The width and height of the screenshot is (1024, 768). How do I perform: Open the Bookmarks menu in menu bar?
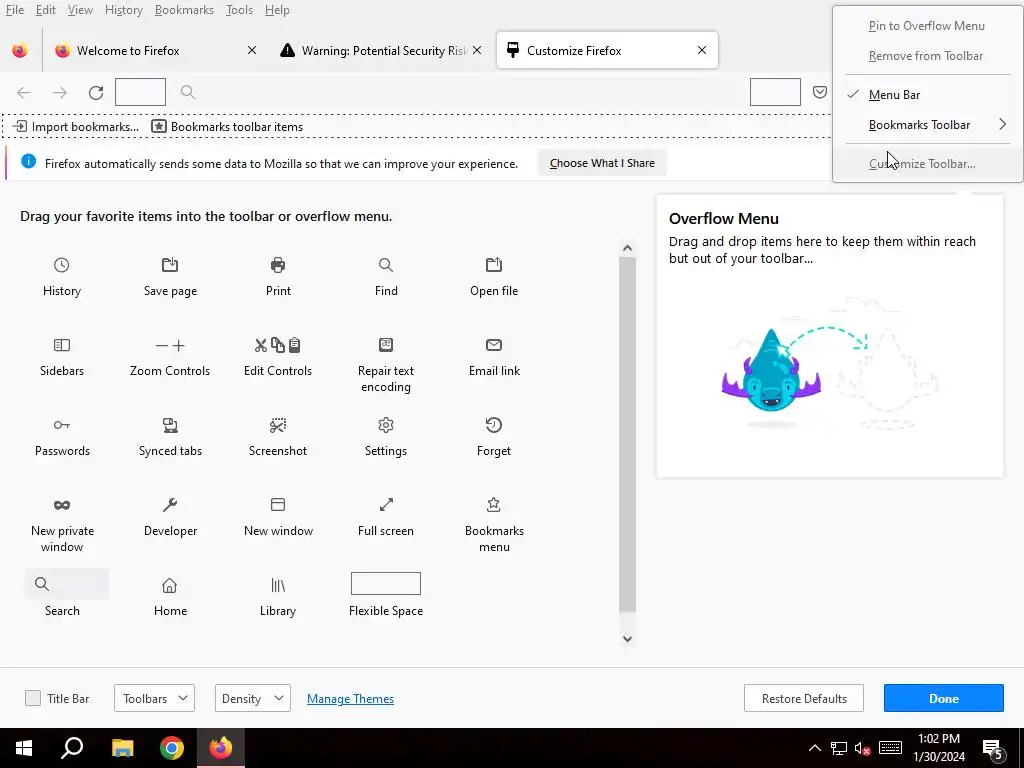[184, 10]
